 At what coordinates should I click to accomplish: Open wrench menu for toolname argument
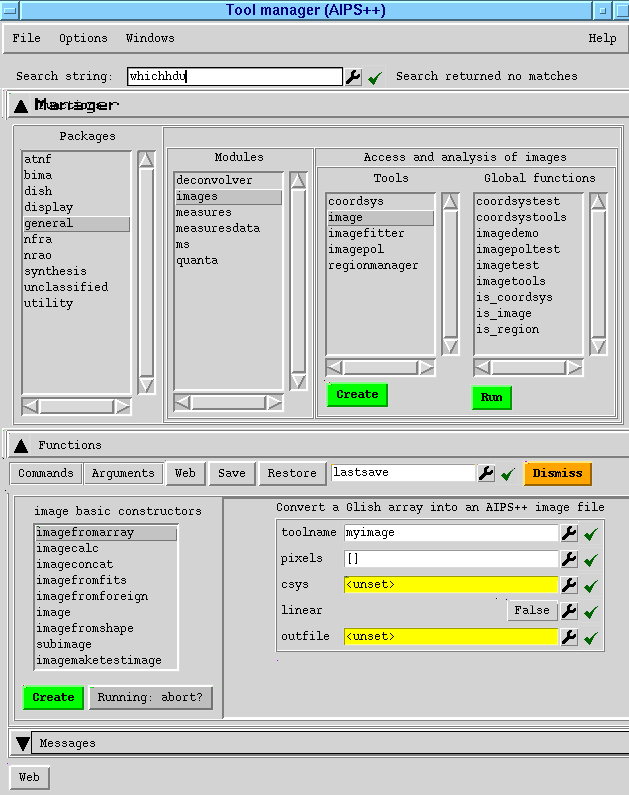point(569,533)
